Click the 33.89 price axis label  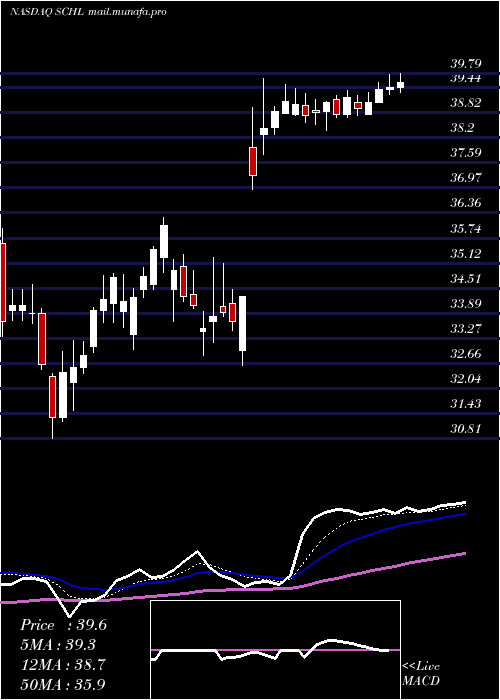point(465,304)
